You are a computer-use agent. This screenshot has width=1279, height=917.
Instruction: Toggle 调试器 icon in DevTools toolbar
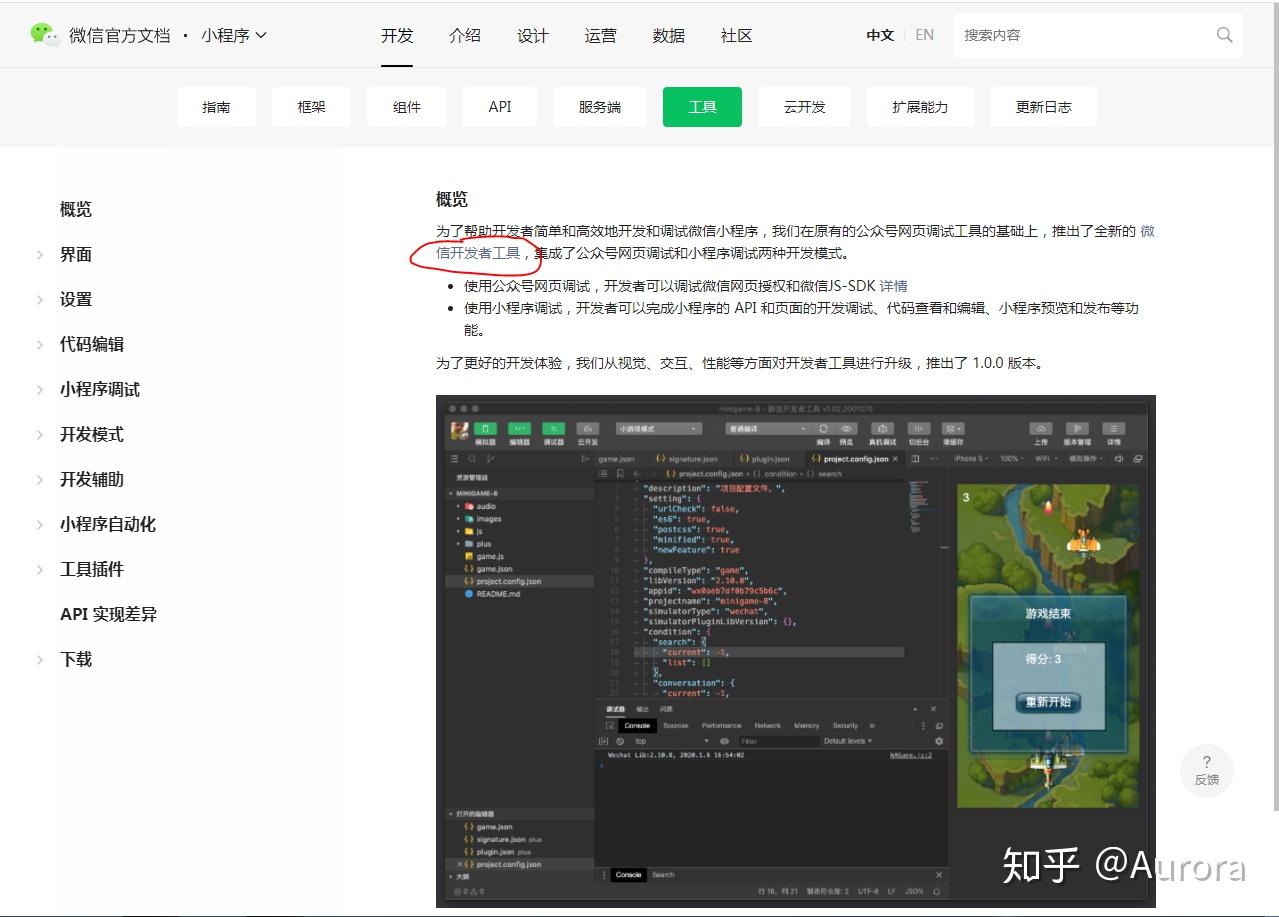553,429
